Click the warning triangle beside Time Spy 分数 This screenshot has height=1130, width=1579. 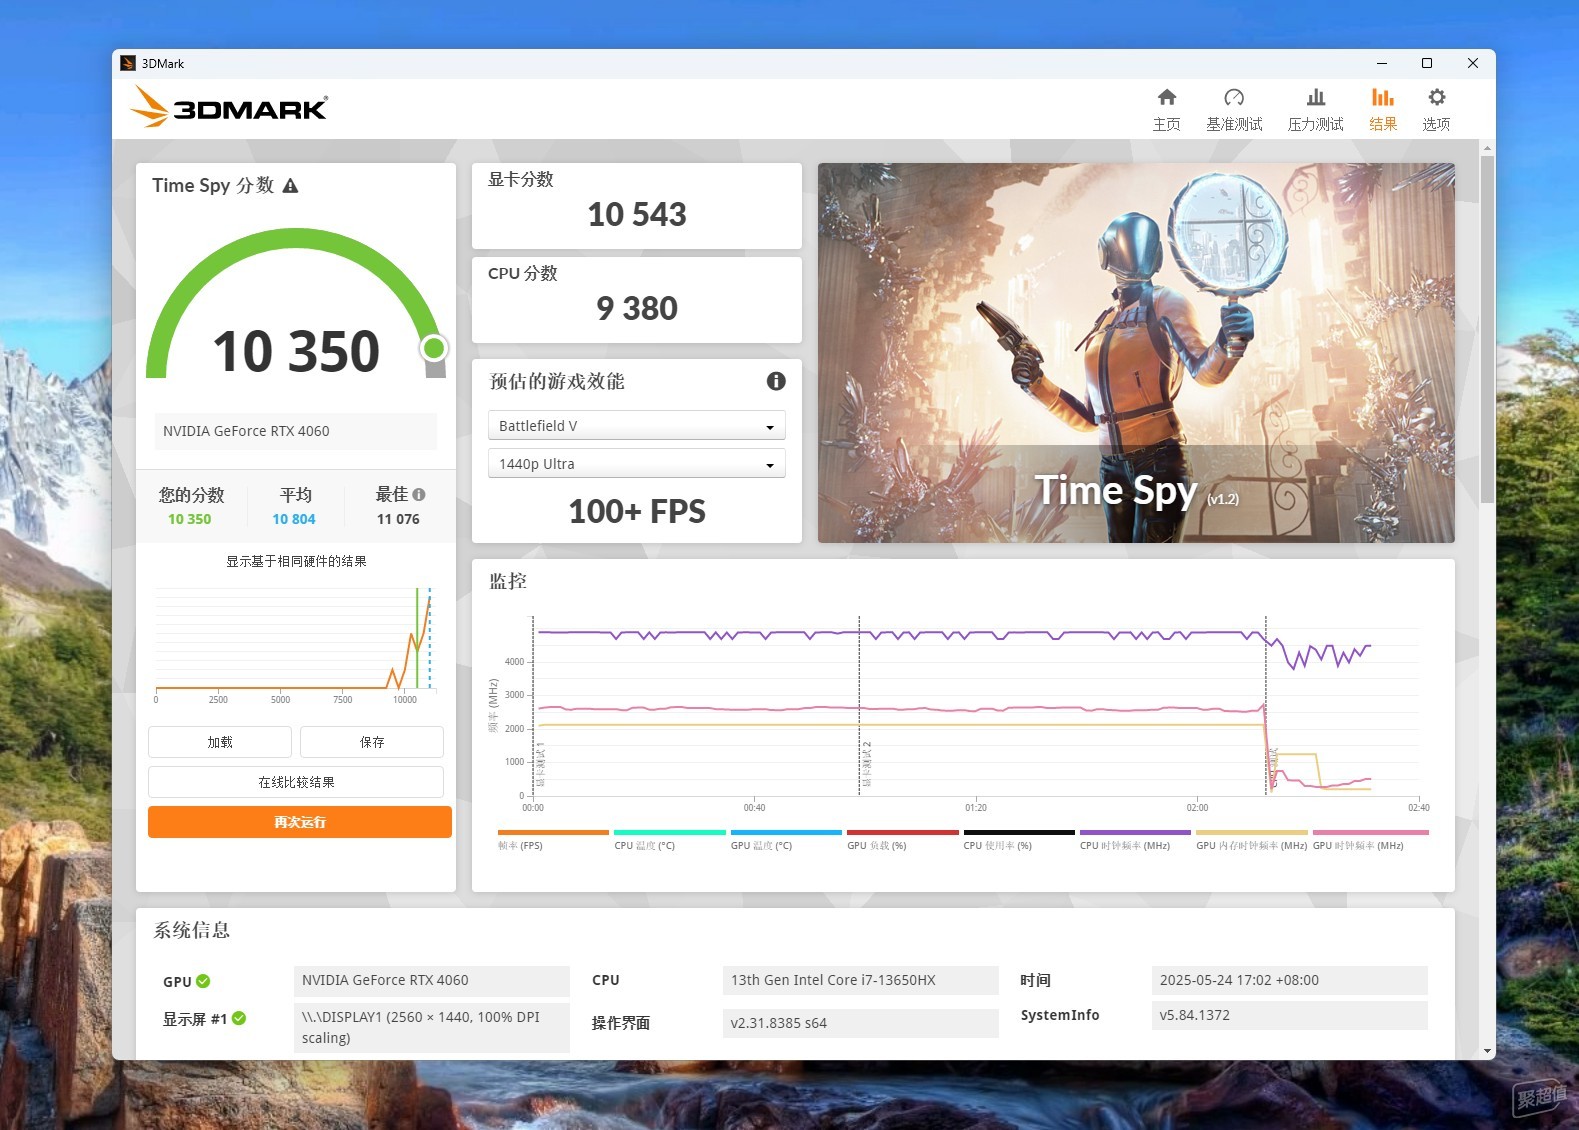[290, 186]
